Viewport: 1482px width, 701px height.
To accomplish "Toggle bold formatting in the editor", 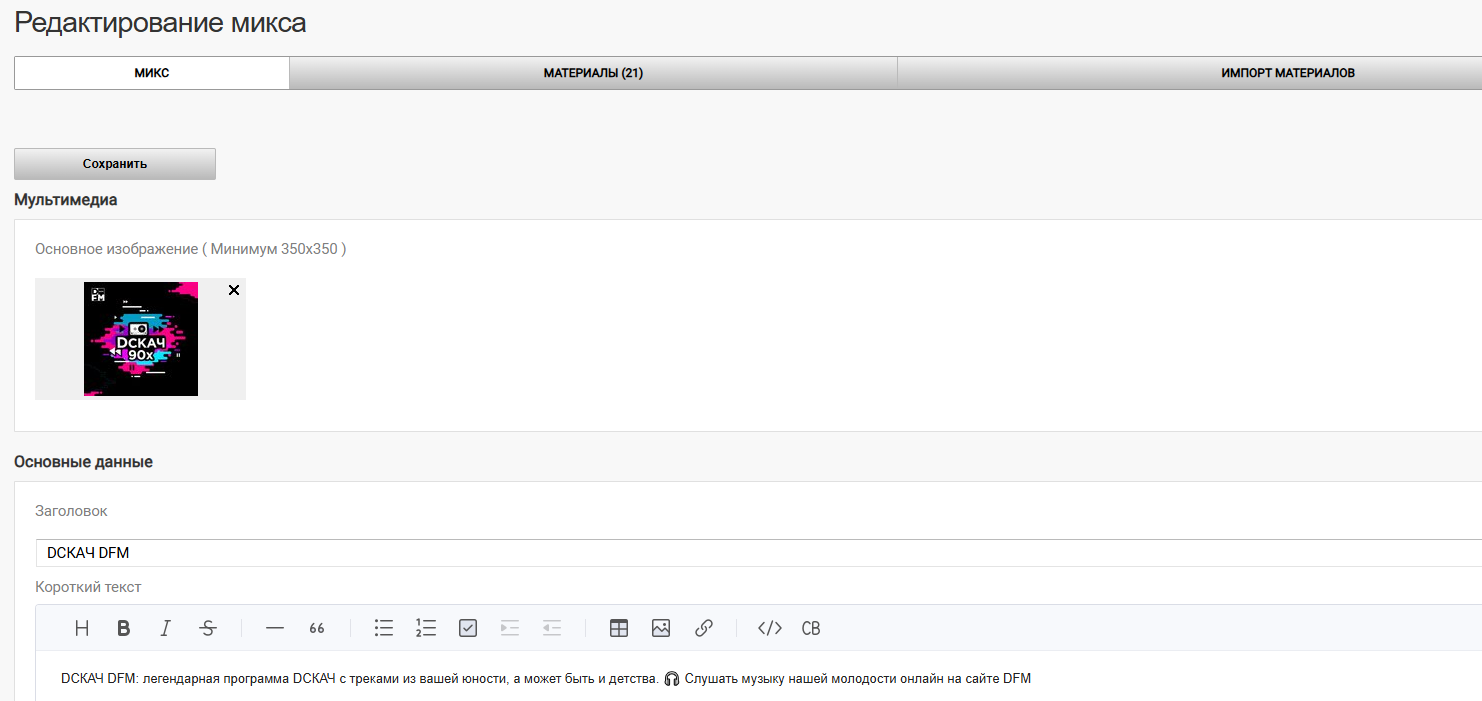I will 124,628.
